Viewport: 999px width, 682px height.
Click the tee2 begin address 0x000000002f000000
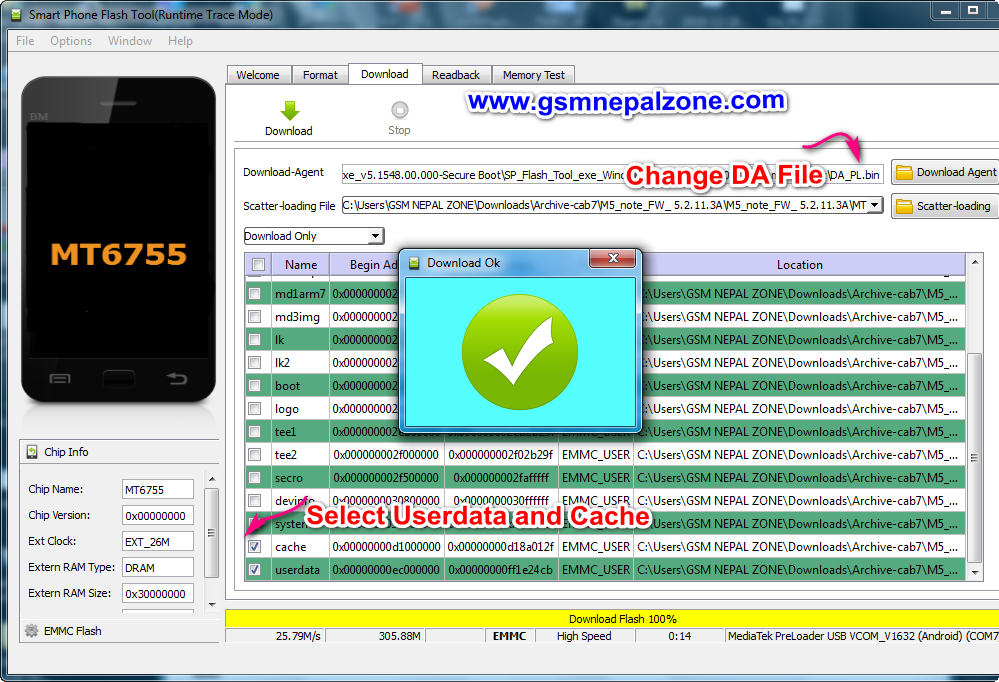click(x=386, y=454)
